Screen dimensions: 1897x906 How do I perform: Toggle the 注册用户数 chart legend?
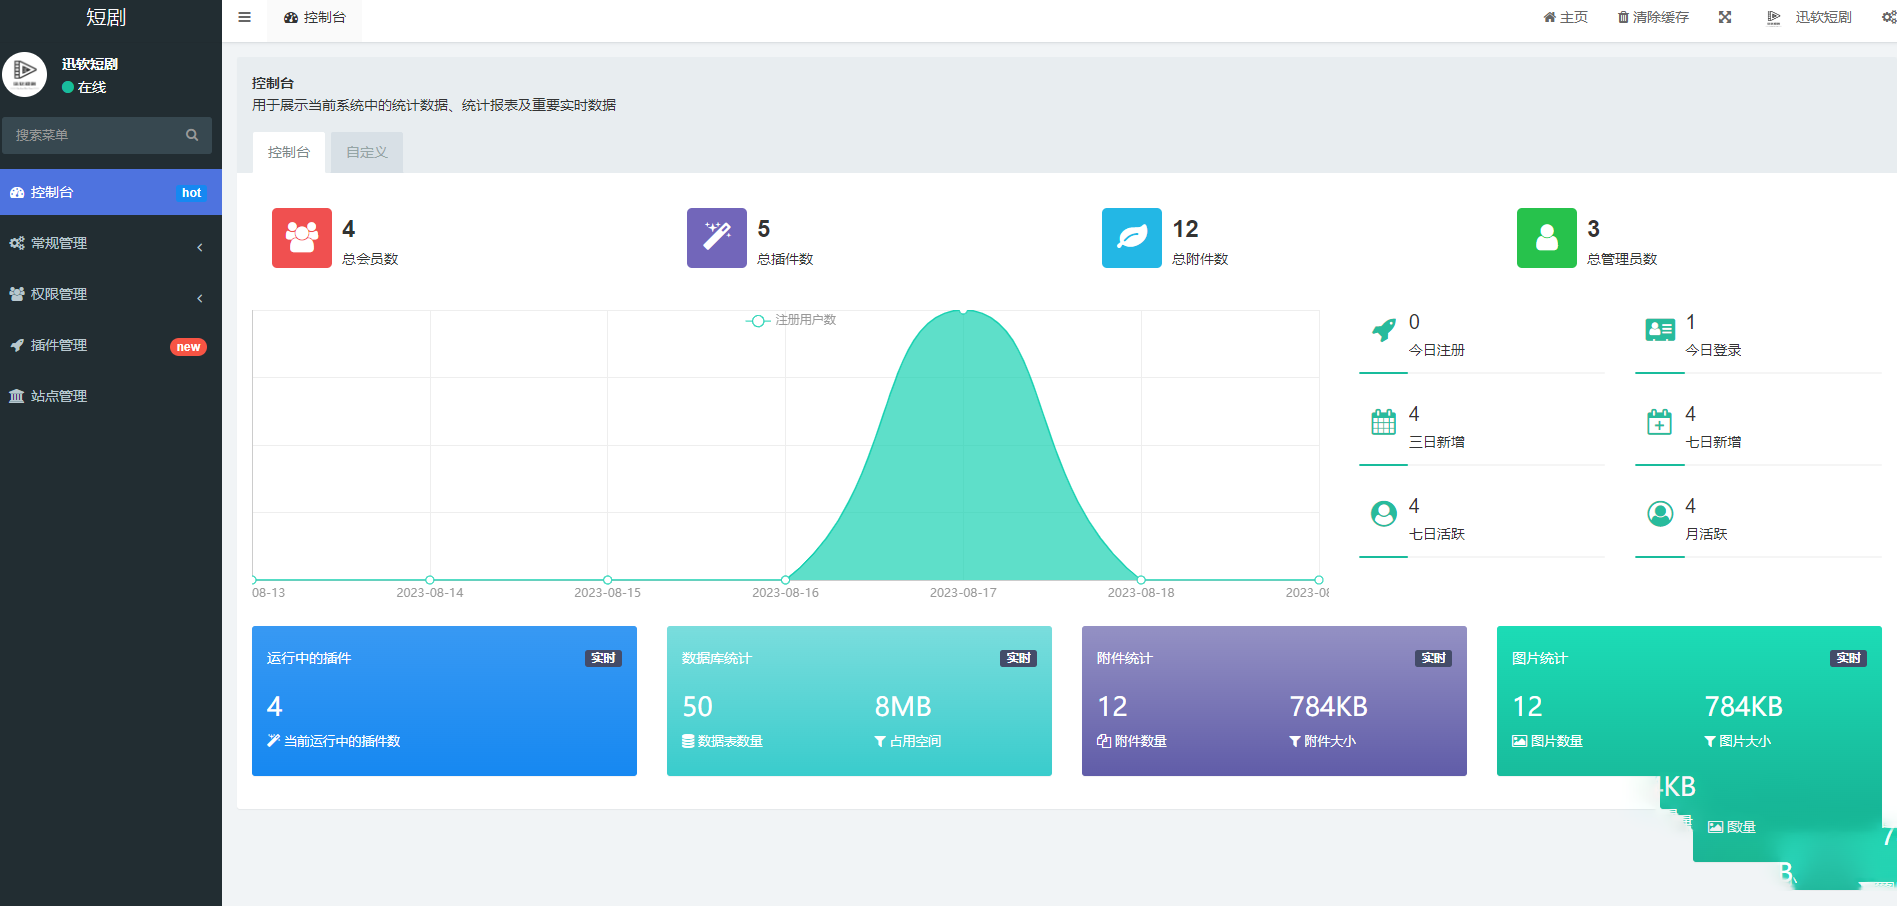(x=791, y=320)
